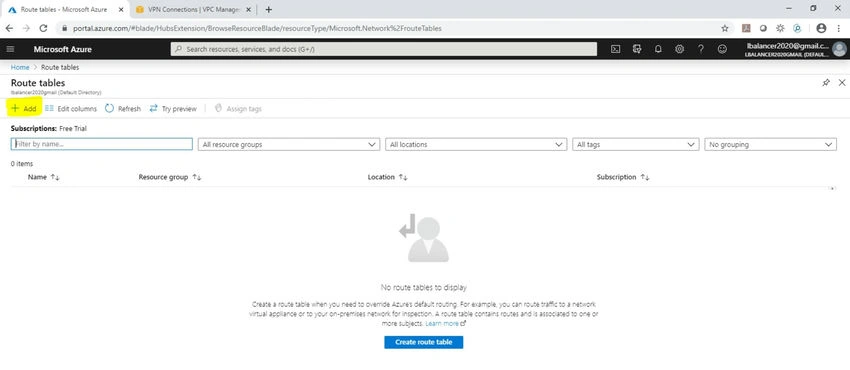Click the account email in header

(787, 47)
